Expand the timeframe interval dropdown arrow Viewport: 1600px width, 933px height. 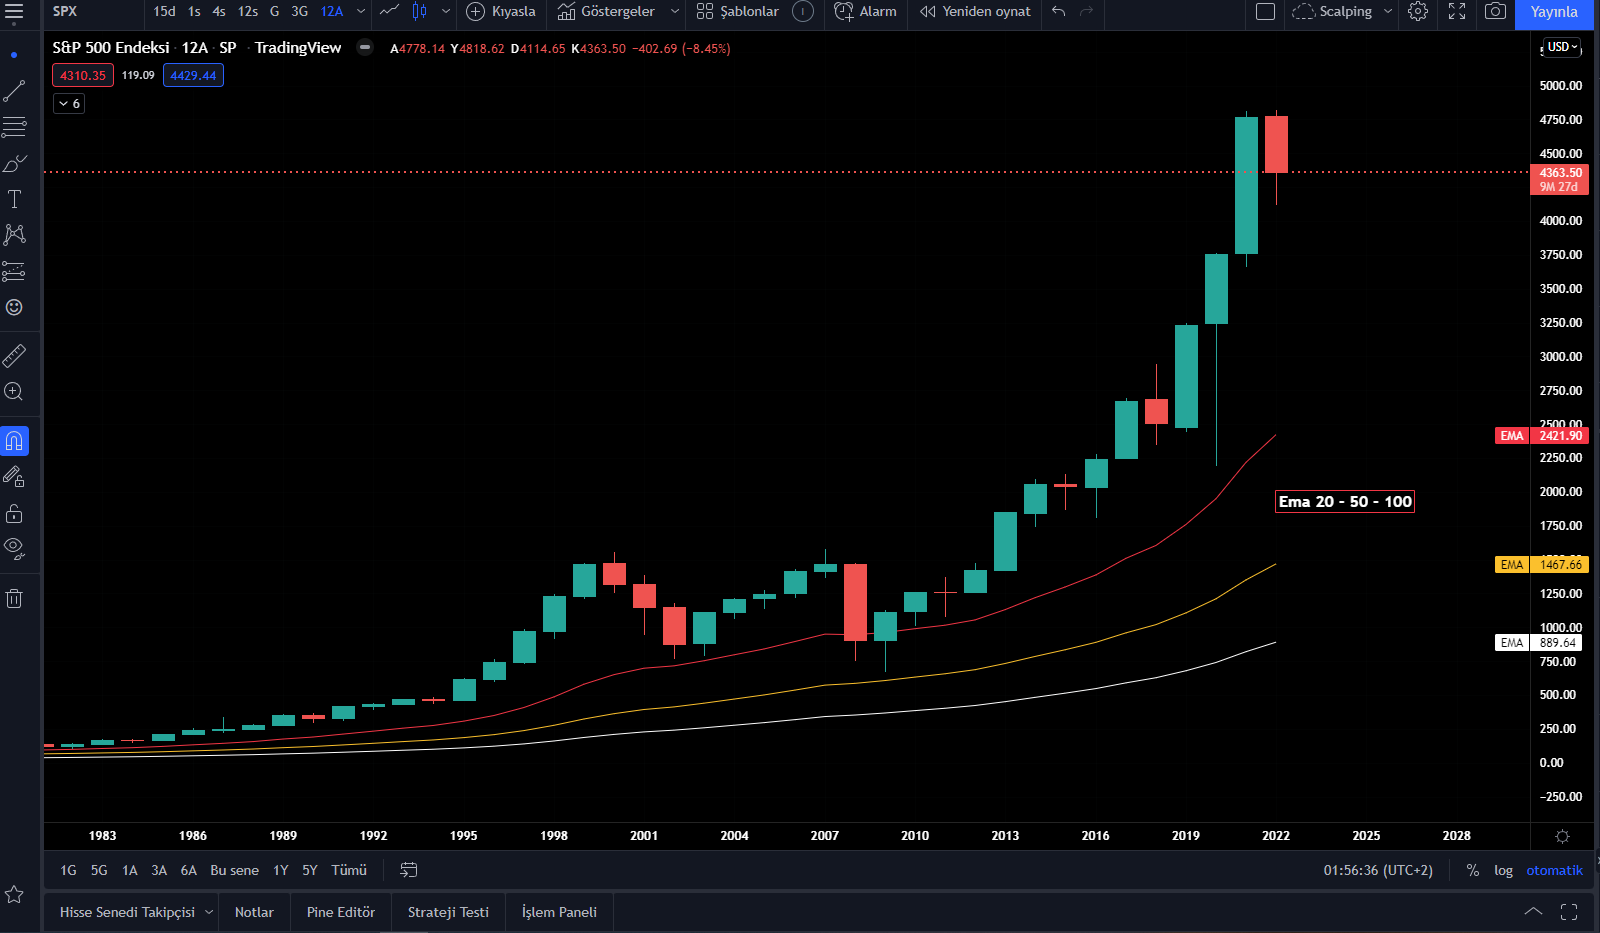coord(361,12)
